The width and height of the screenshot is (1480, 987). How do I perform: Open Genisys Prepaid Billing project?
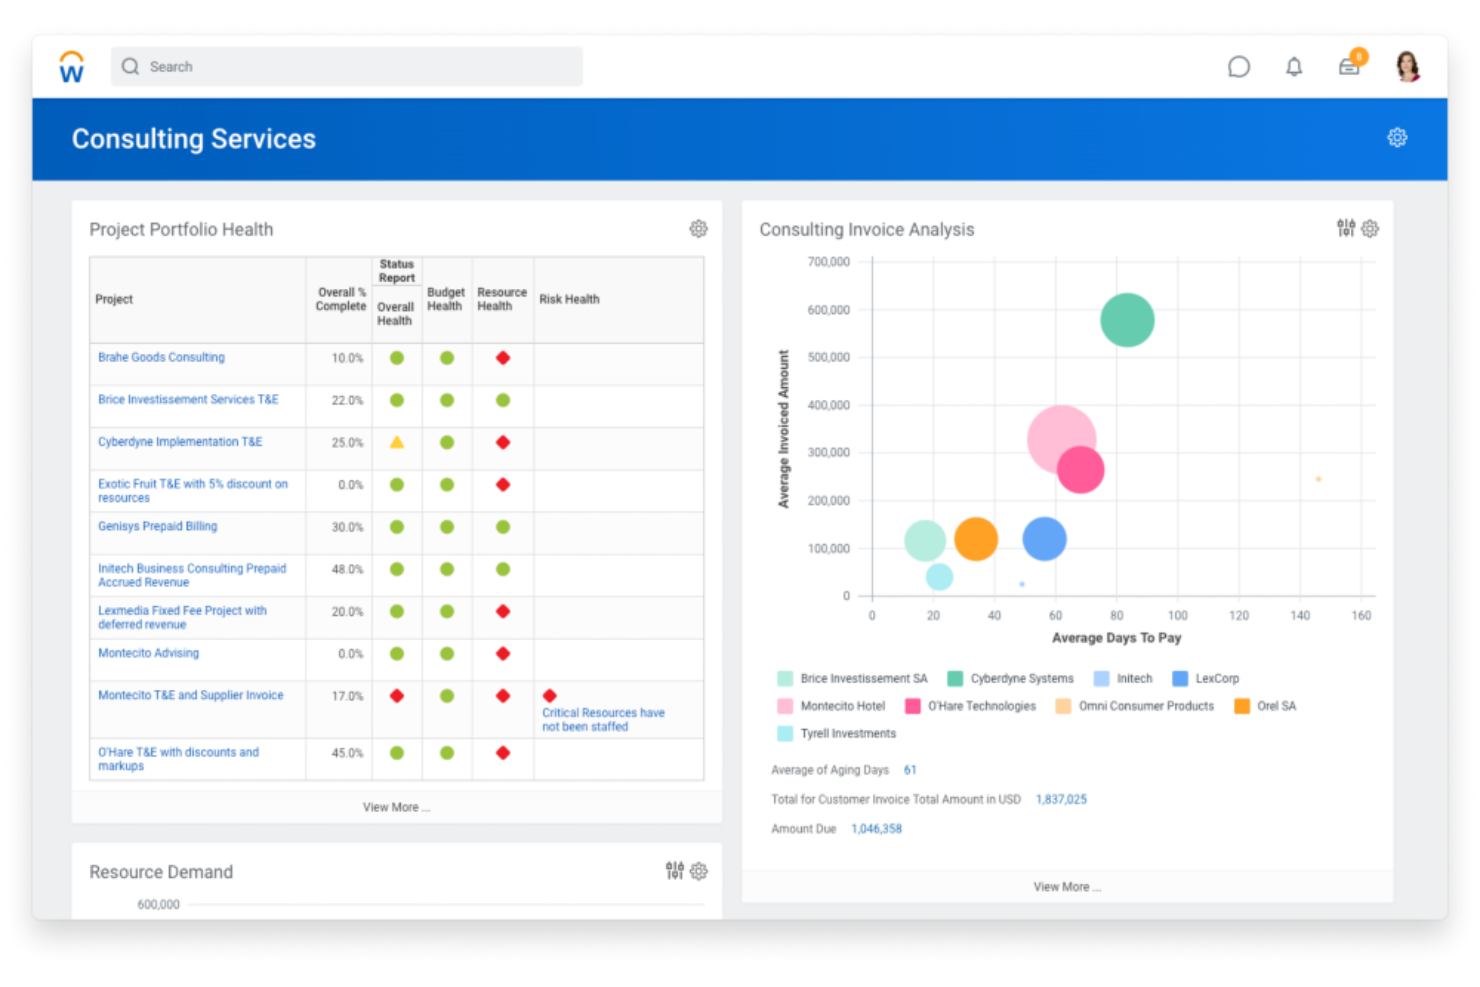(157, 526)
